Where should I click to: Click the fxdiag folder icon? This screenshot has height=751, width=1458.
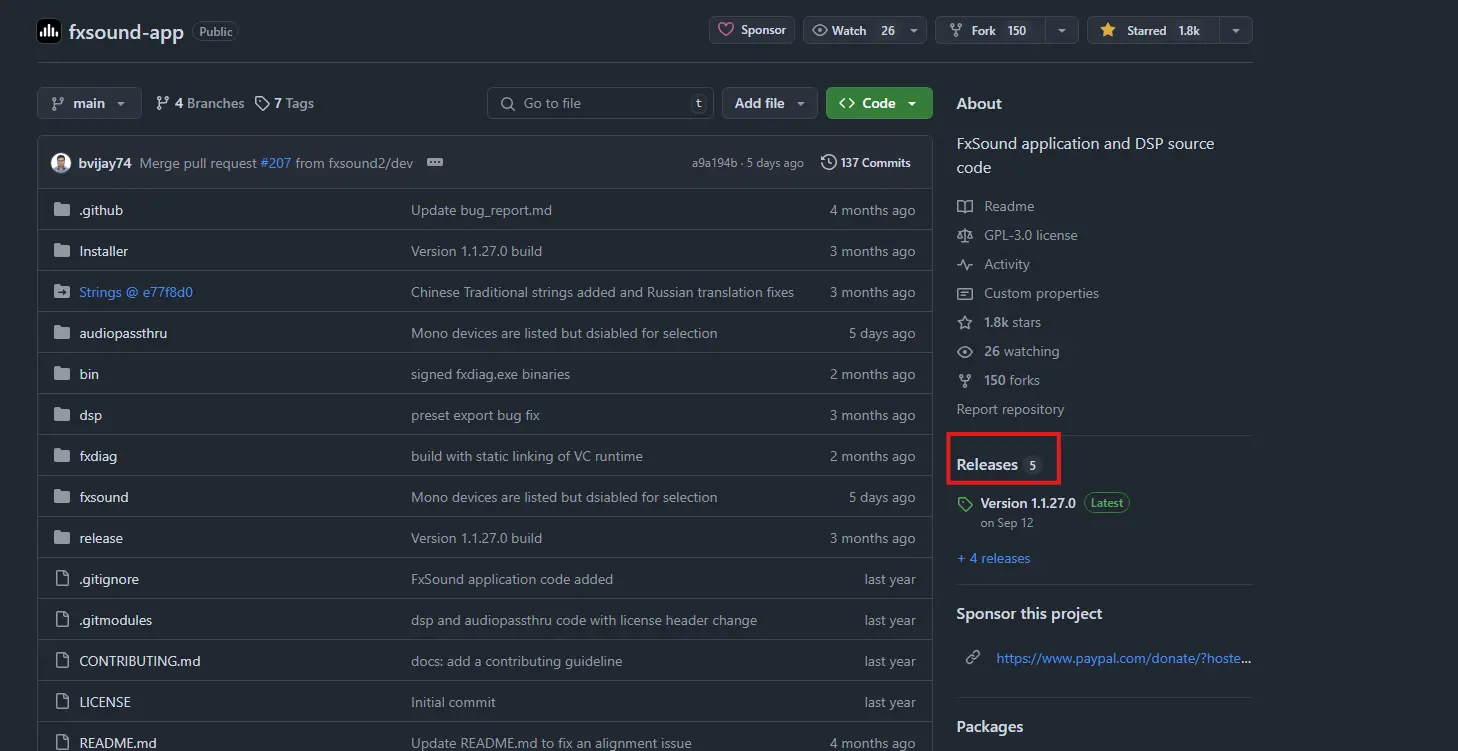coord(61,456)
